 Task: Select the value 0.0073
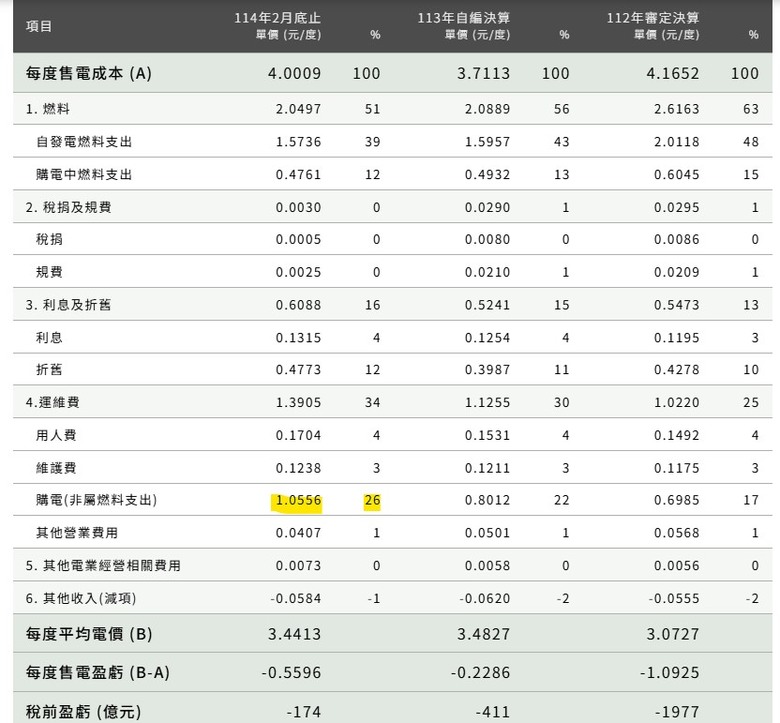point(298,566)
